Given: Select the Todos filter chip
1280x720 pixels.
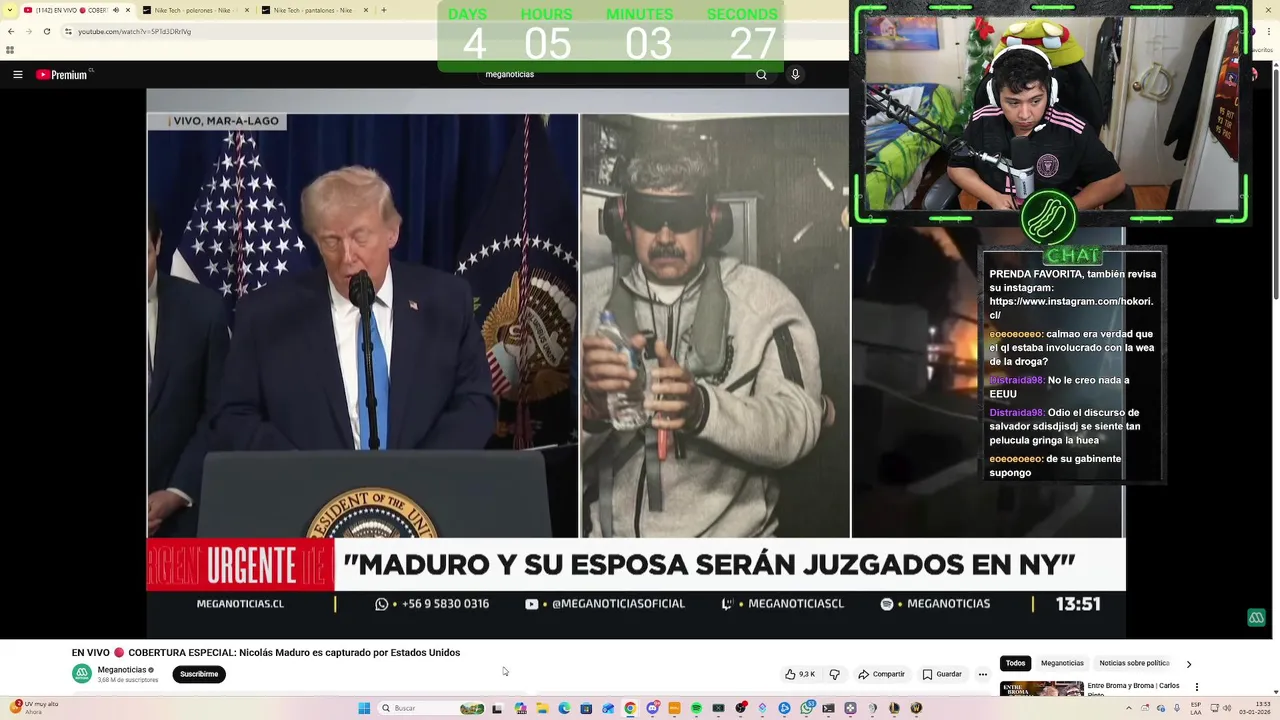Looking at the screenshot, I should (1015, 663).
